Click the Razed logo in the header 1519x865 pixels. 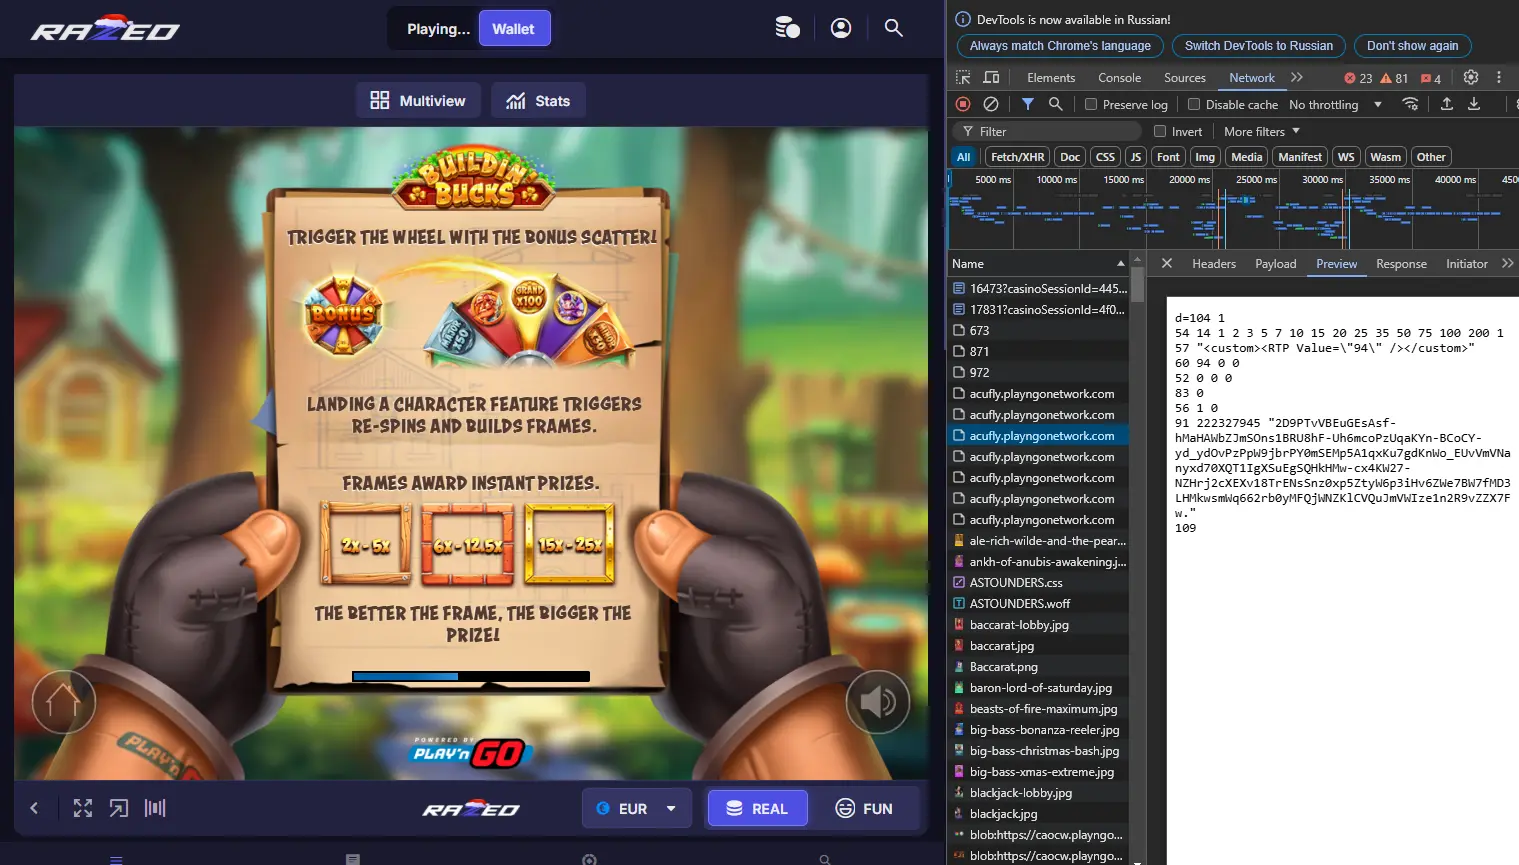105,29
